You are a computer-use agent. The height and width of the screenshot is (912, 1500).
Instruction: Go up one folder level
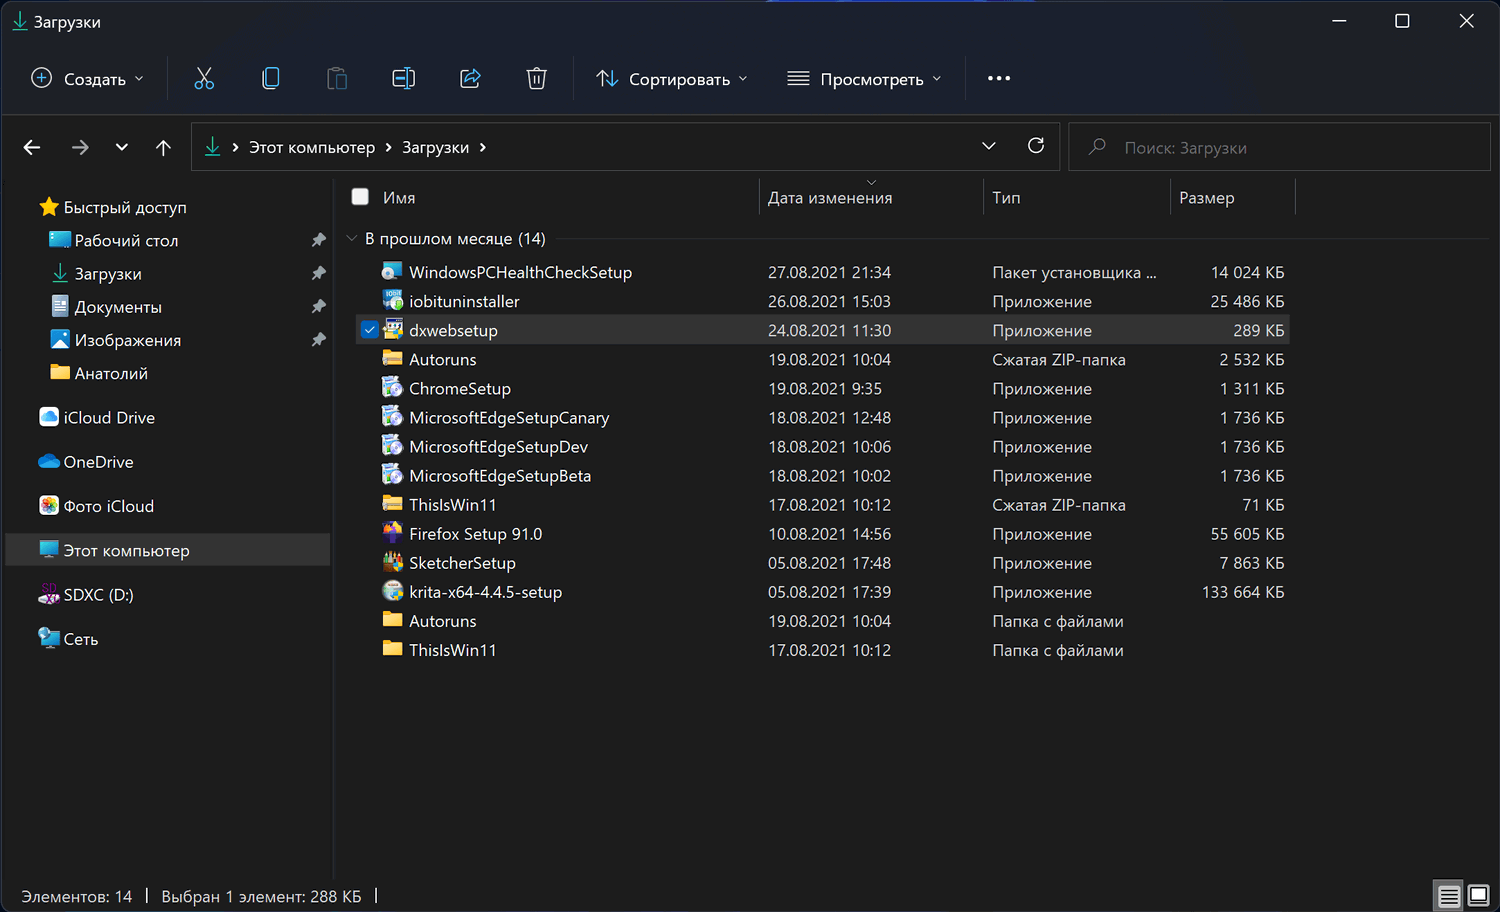[x=163, y=148]
